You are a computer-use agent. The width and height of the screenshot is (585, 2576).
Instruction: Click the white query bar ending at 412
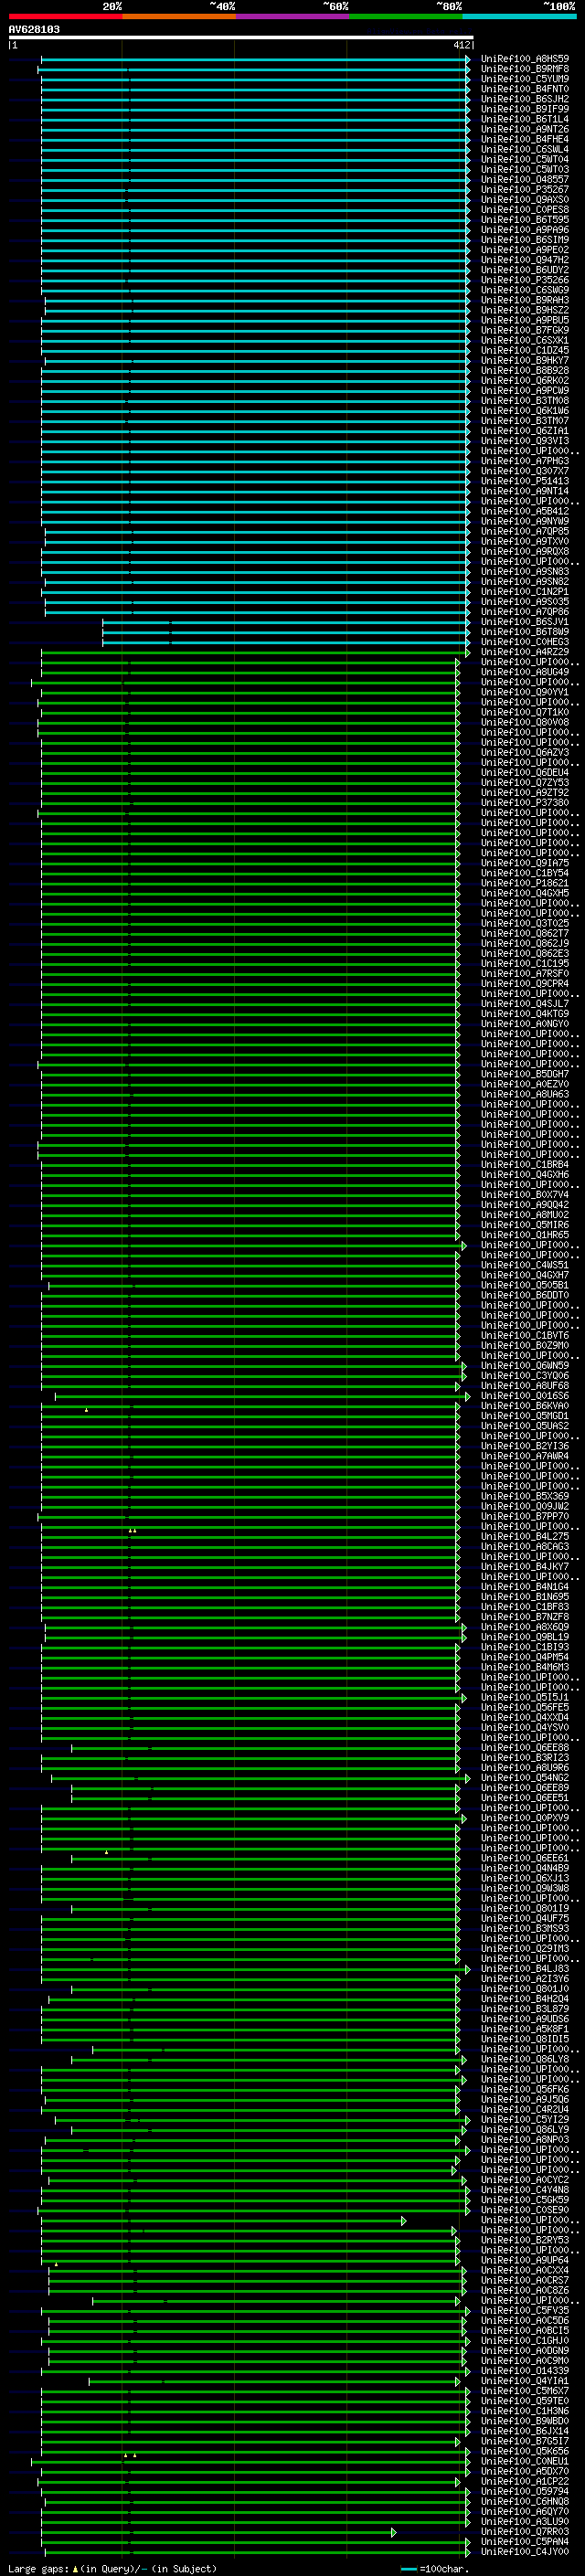pyautogui.click(x=240, y=38)
